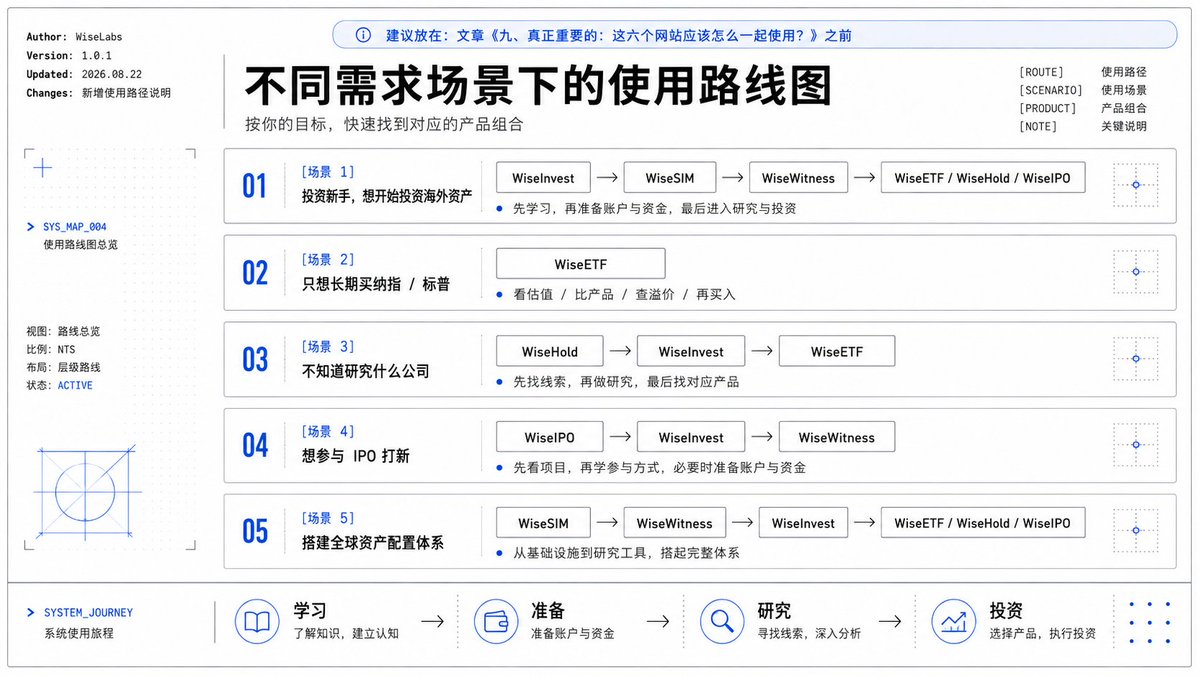Click the [NOTE] legend entry
This screenshot has width=1199, height=675.
[1082, 126]
